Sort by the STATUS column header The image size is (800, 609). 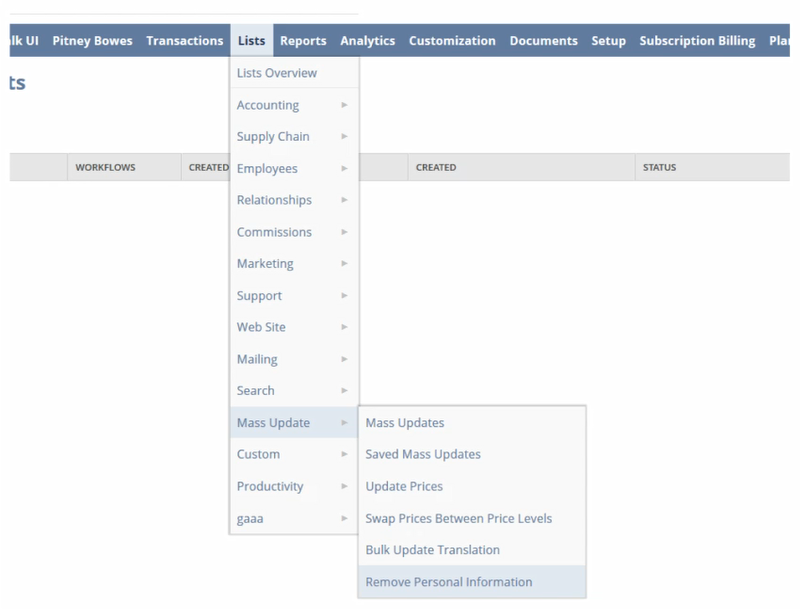712,167
